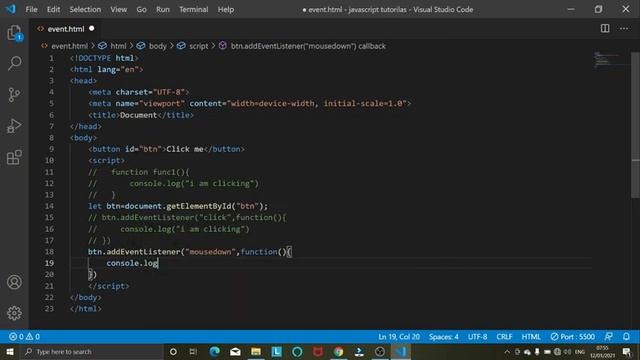Open Task View in taskbar
The image size is (640, 360).
[x=193, y=351]
